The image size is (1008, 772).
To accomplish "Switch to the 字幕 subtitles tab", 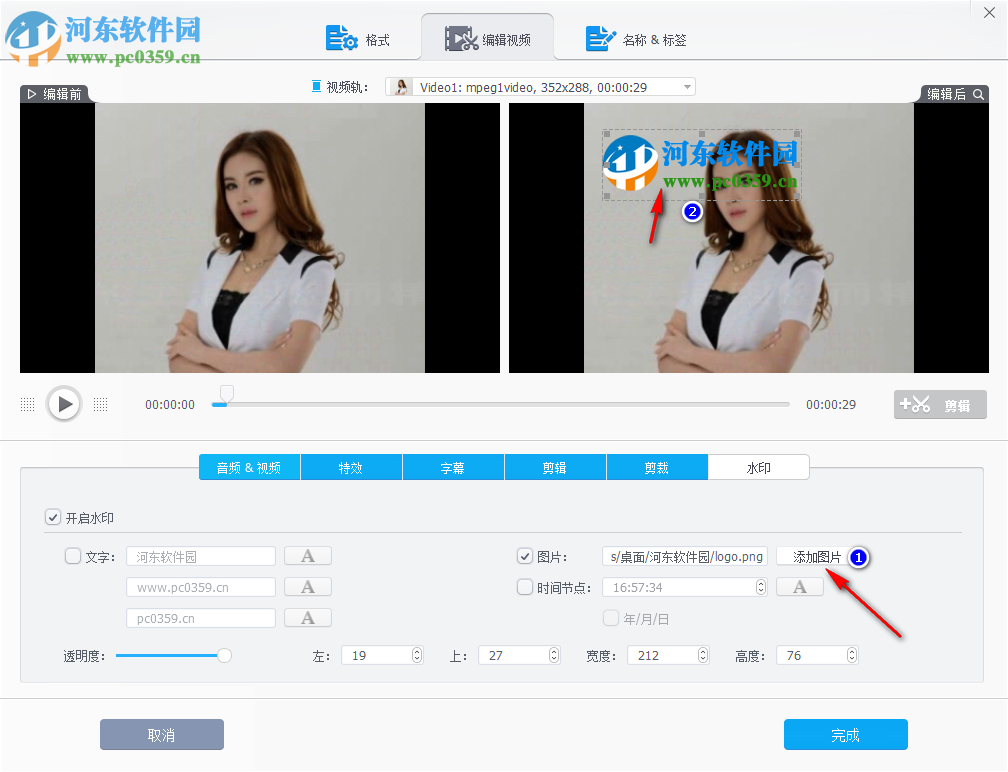I will [x=453, y=466].
